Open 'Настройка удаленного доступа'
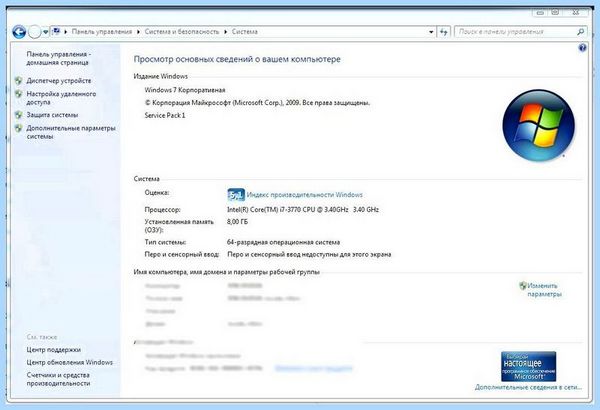This screenshot has height=410, width=600. (61, 98)
